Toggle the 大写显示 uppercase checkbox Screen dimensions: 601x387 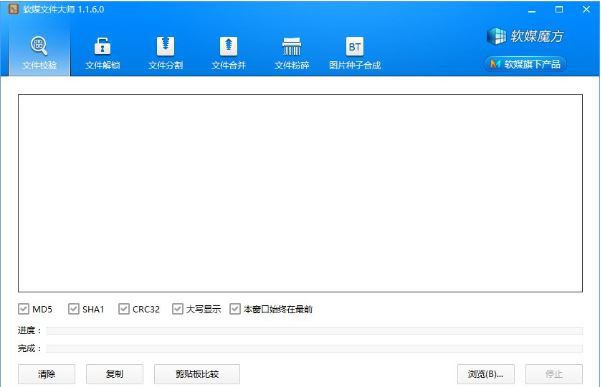pos(177,309)
